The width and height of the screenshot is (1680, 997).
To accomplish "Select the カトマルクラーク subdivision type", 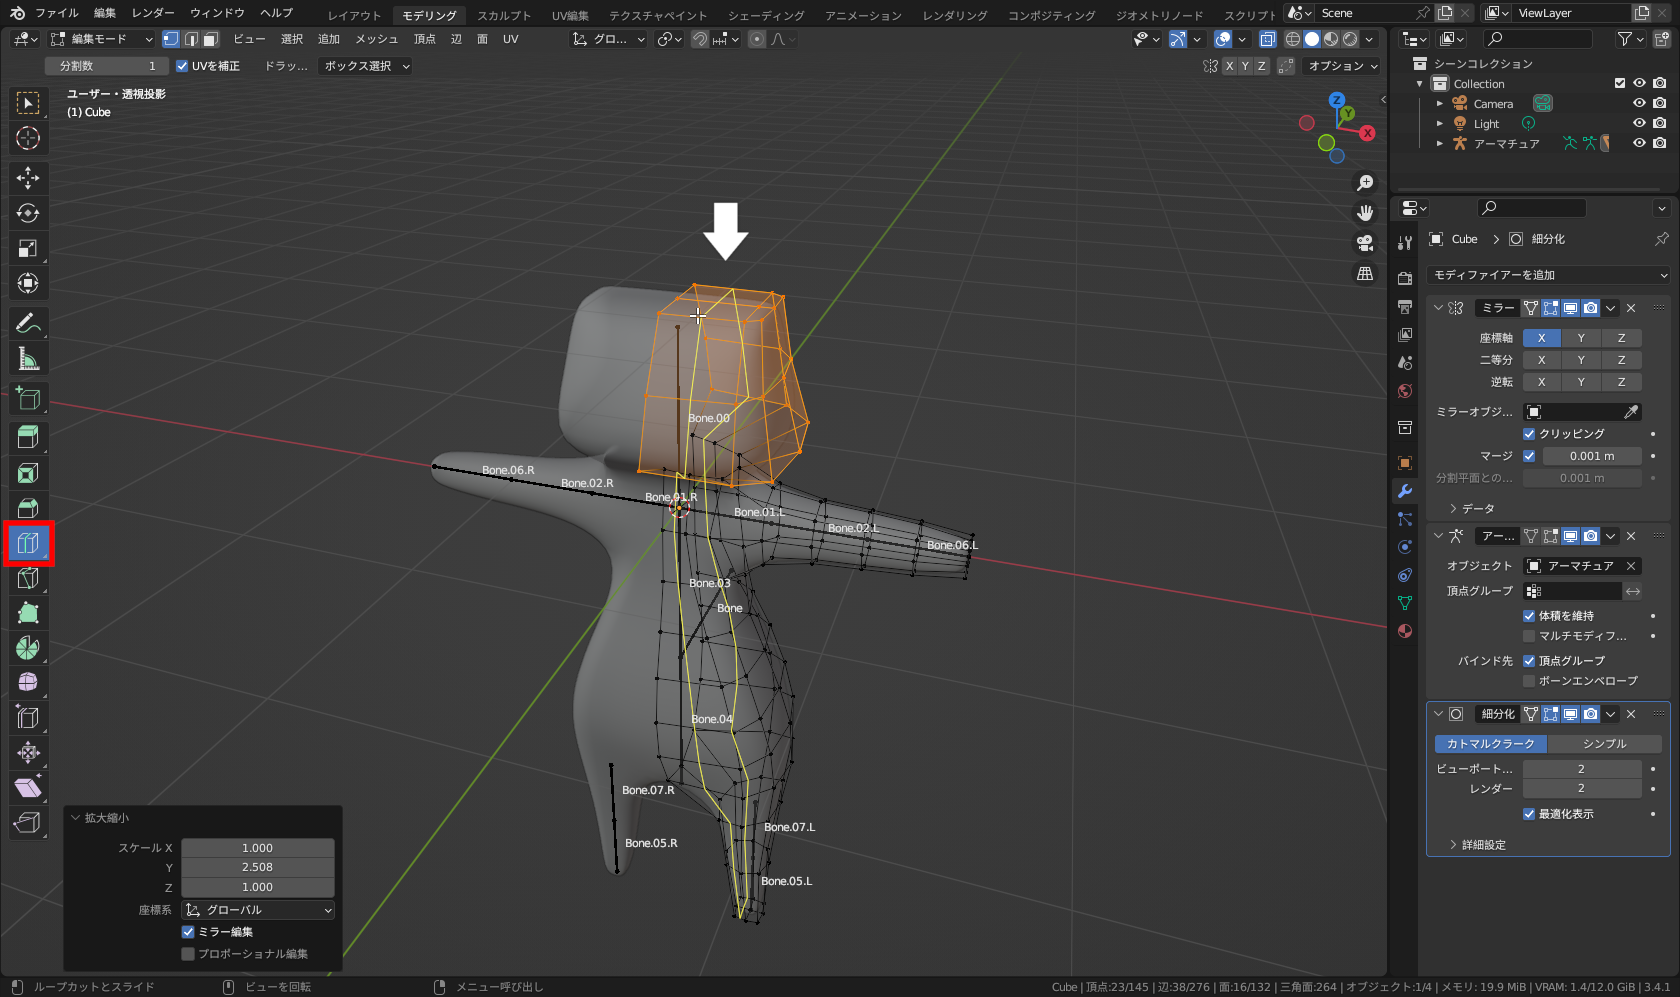I will click(1490, 744).
